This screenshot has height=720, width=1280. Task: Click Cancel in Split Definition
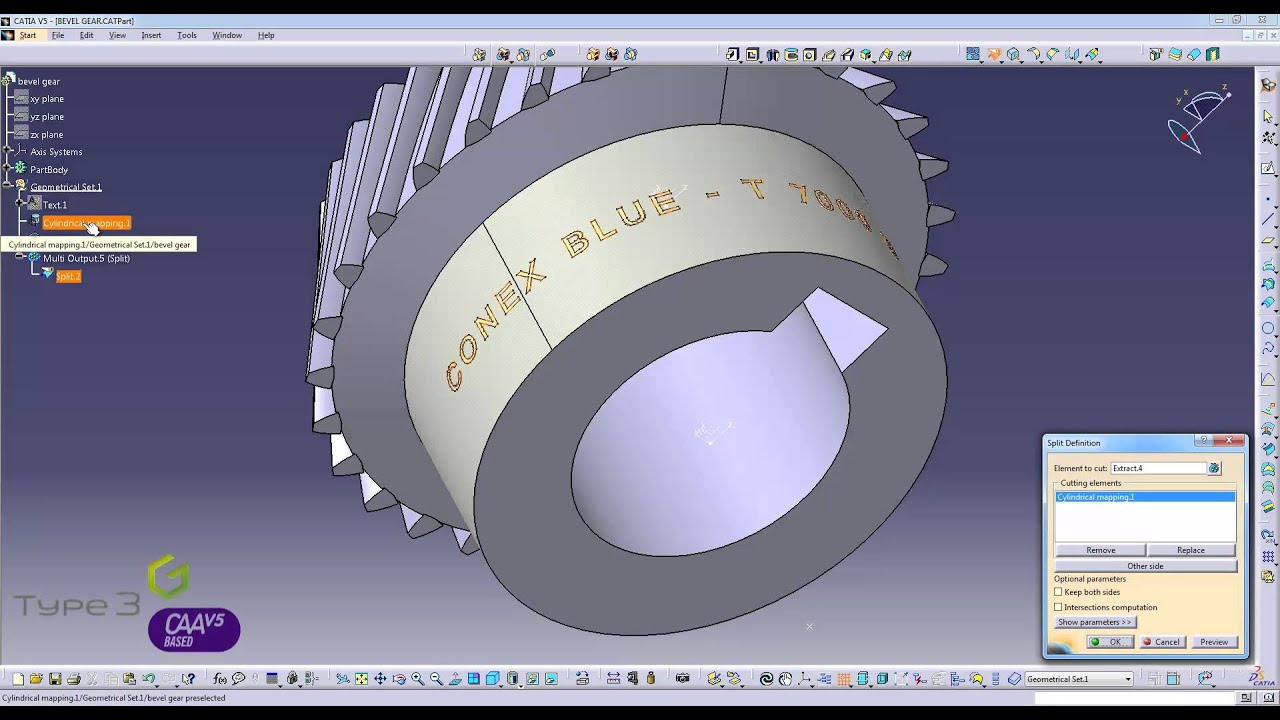click(x=1162, y=642)
